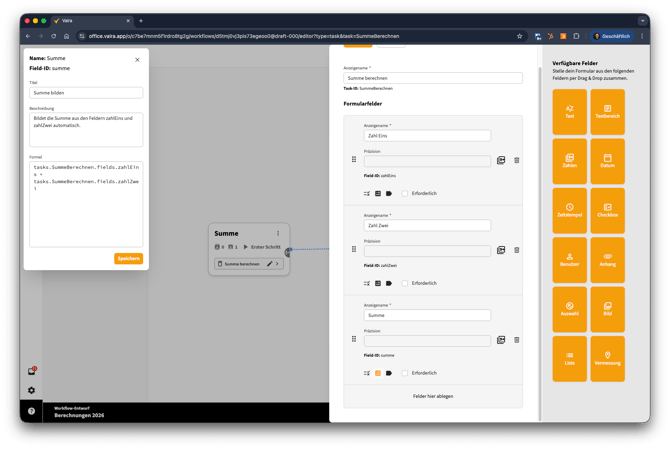Click Präzision input of Zahl Eins
This screenshot has height=449, width=670.
pos(427,161)
